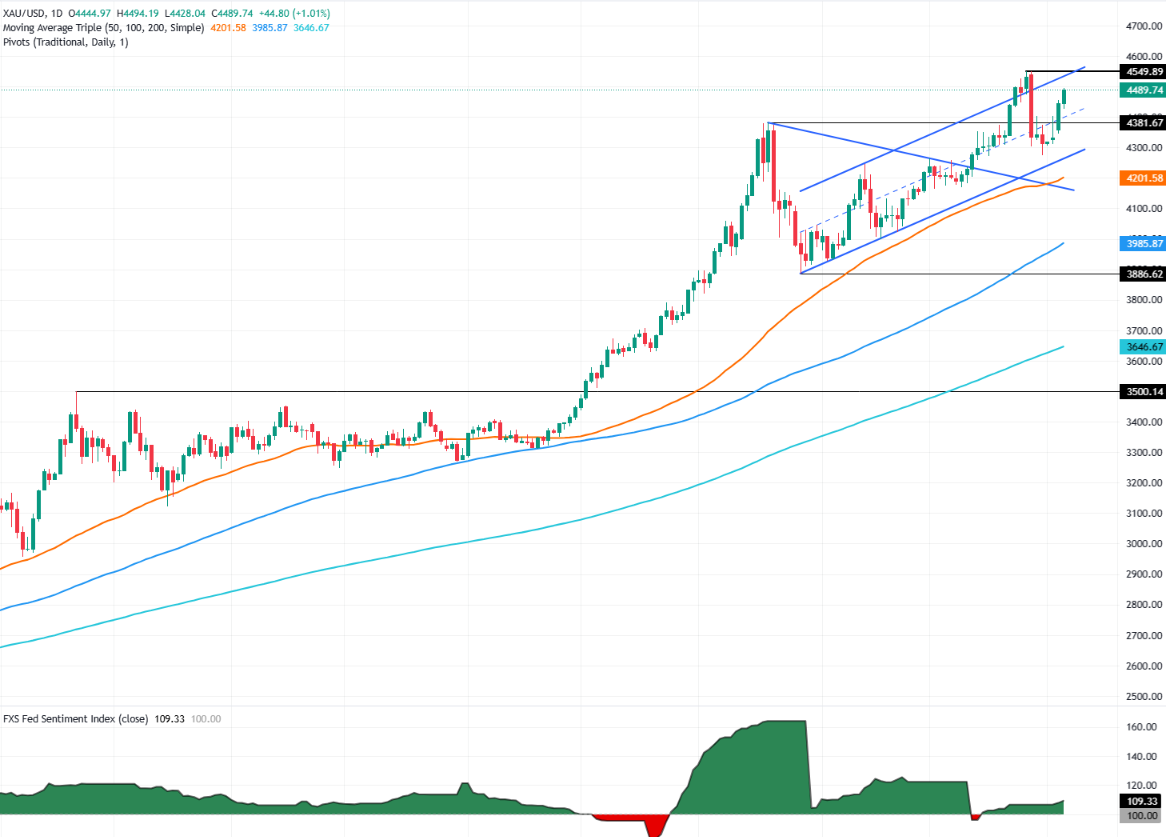Image resolution: width=1166 pixels, height=837 pixels.
Task: Click the orange 4201.58 moving average label
Action: click(x=1144, y=178)
